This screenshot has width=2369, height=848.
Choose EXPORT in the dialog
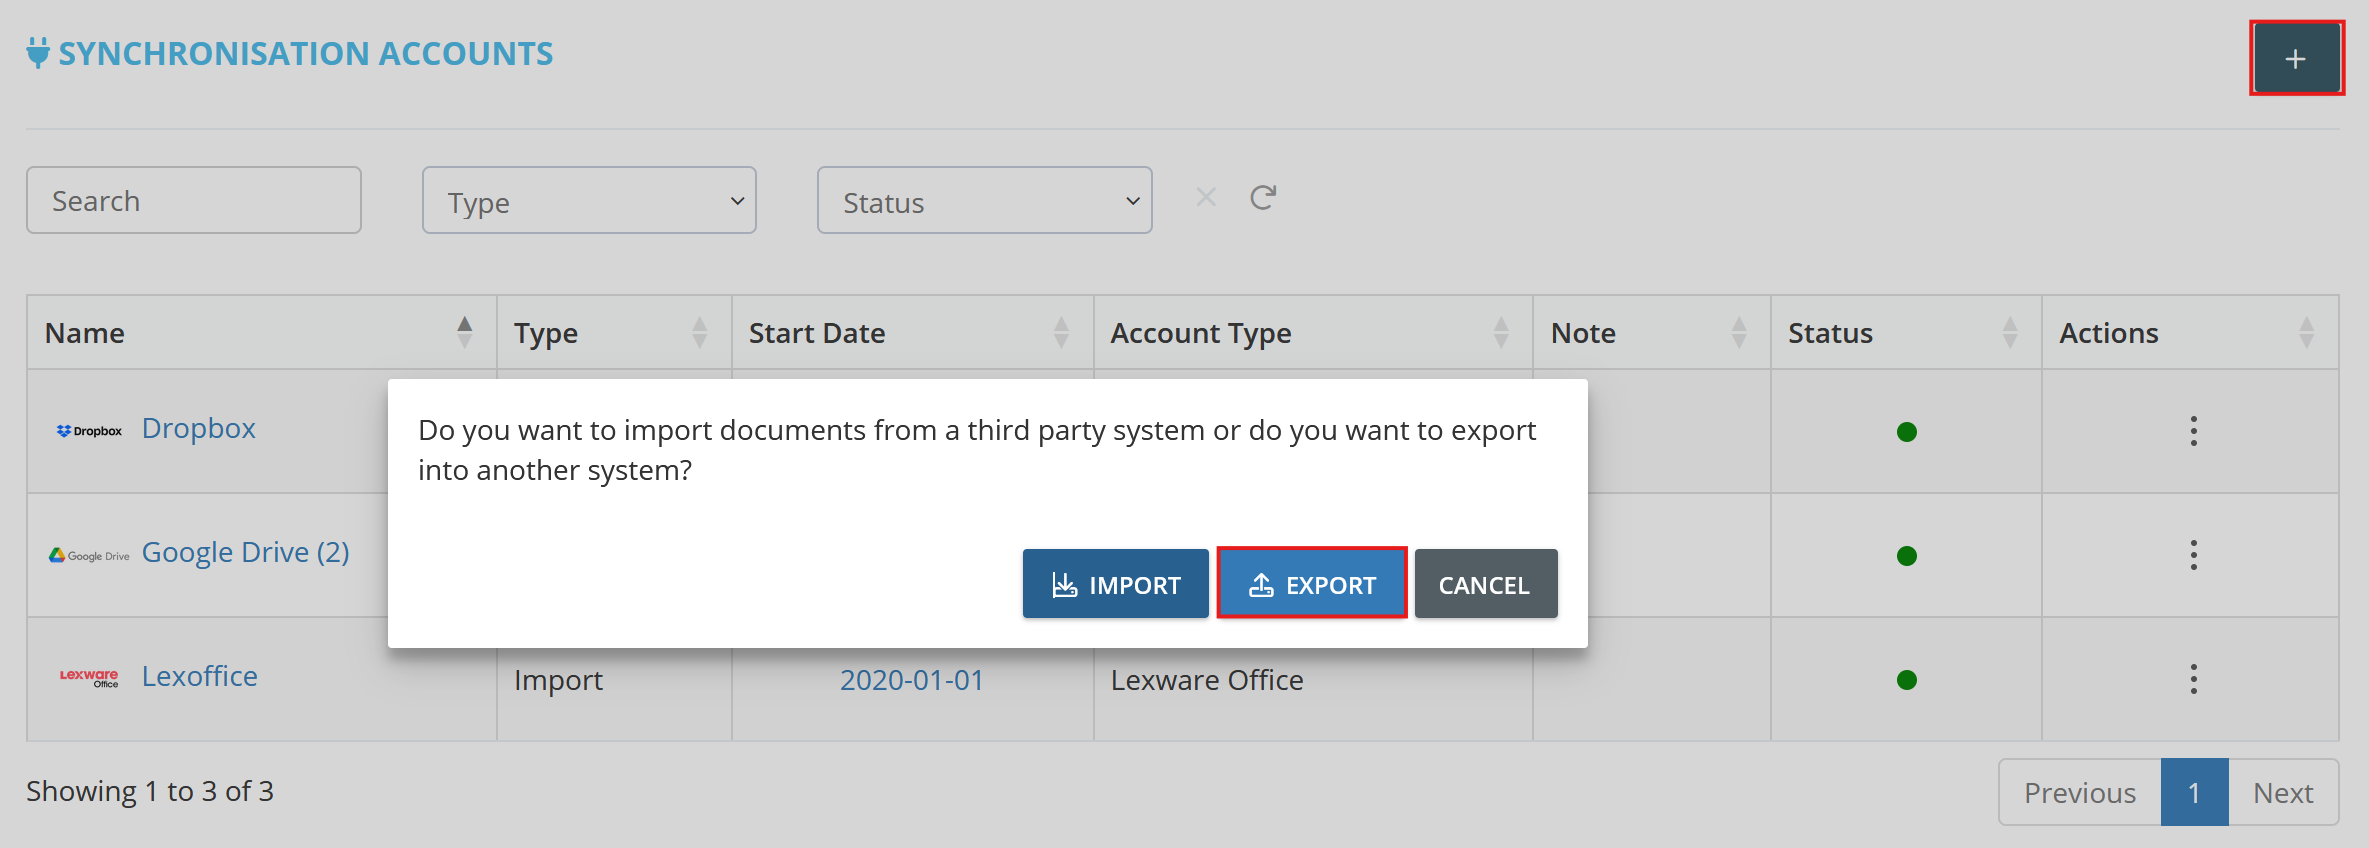pyautogui.click(x=1312, y=584)
